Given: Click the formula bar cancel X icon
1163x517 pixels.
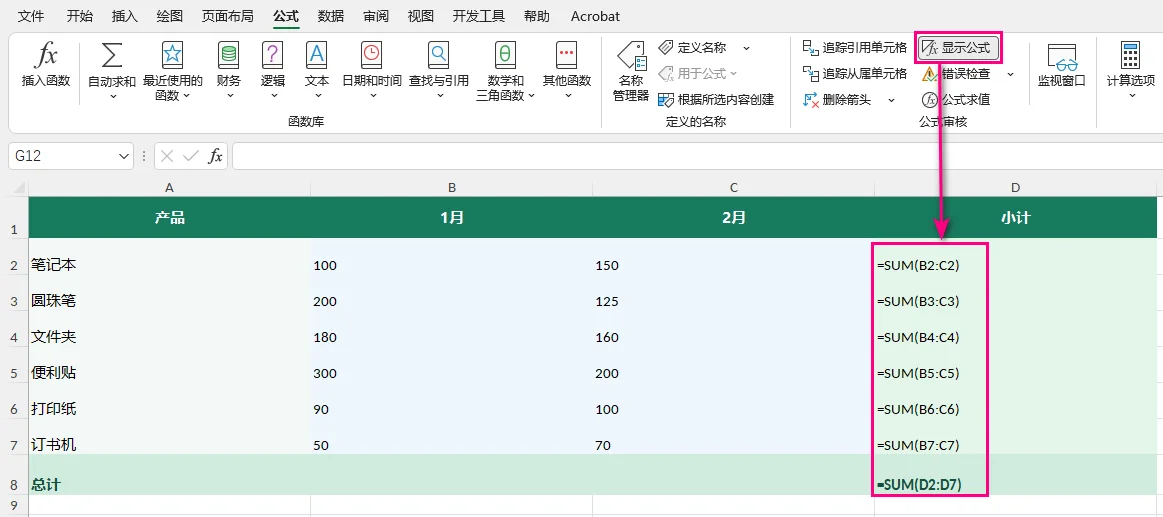Looking at the screenshot, I should [x=168, y=156].
